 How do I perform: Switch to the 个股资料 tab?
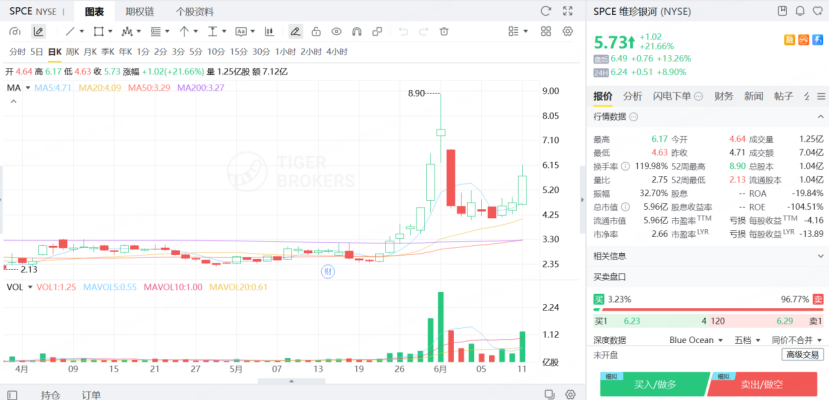pos(195,11)
